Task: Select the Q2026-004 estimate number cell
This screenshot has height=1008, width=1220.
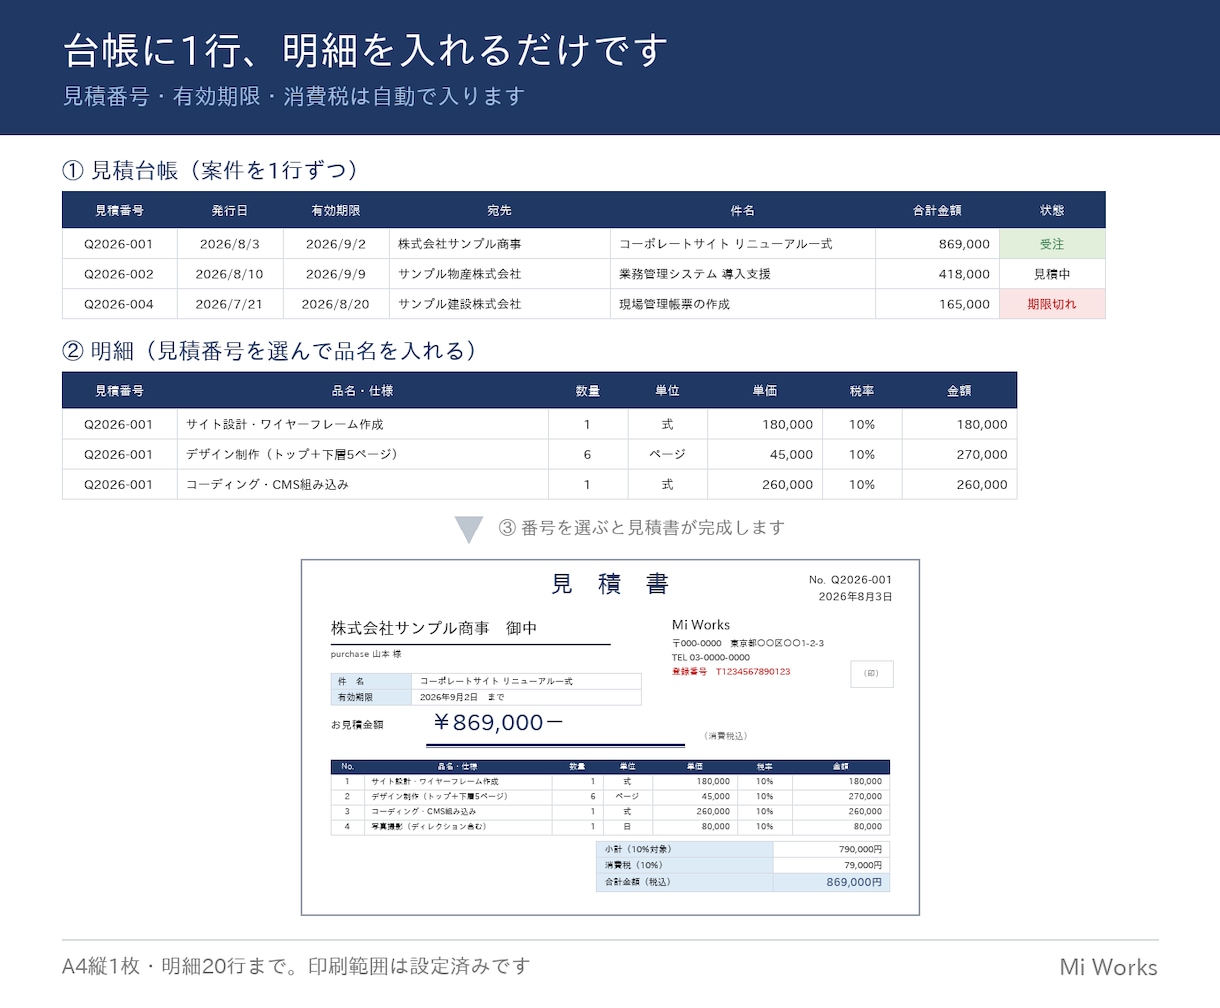Action: [119, 304]
